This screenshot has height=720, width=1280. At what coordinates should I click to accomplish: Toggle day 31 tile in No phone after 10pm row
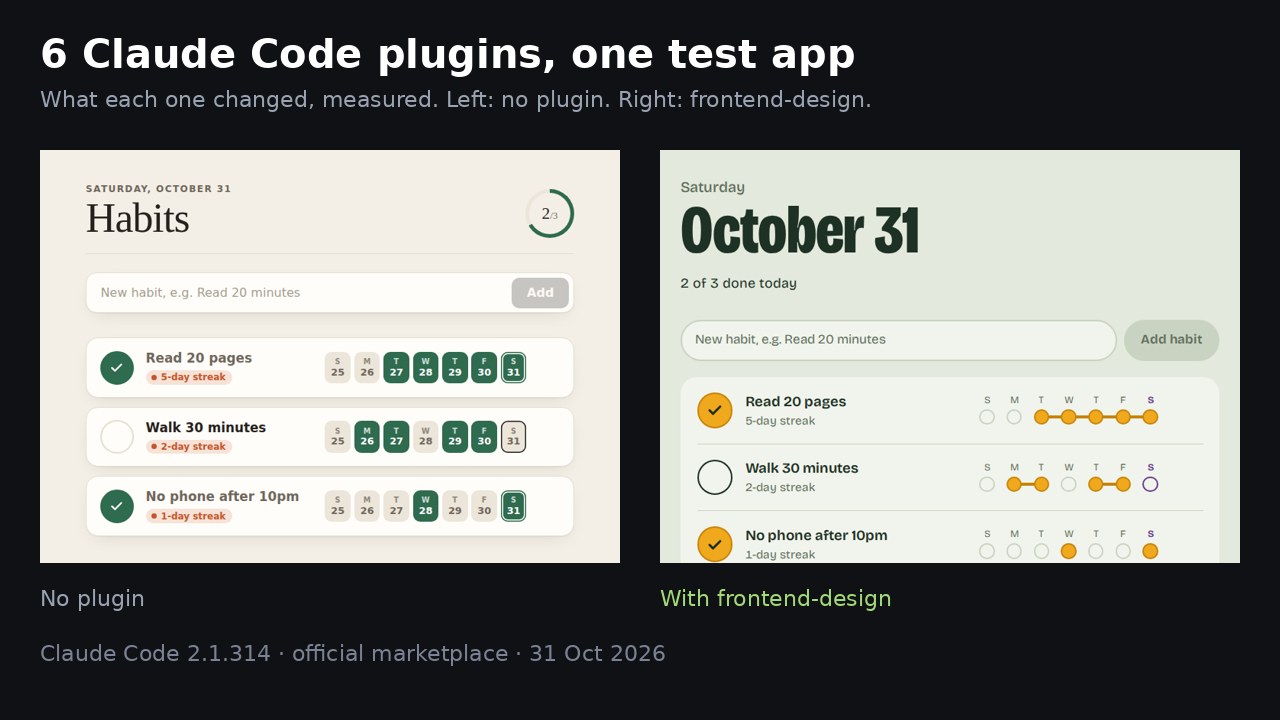(x=513, y=506)
